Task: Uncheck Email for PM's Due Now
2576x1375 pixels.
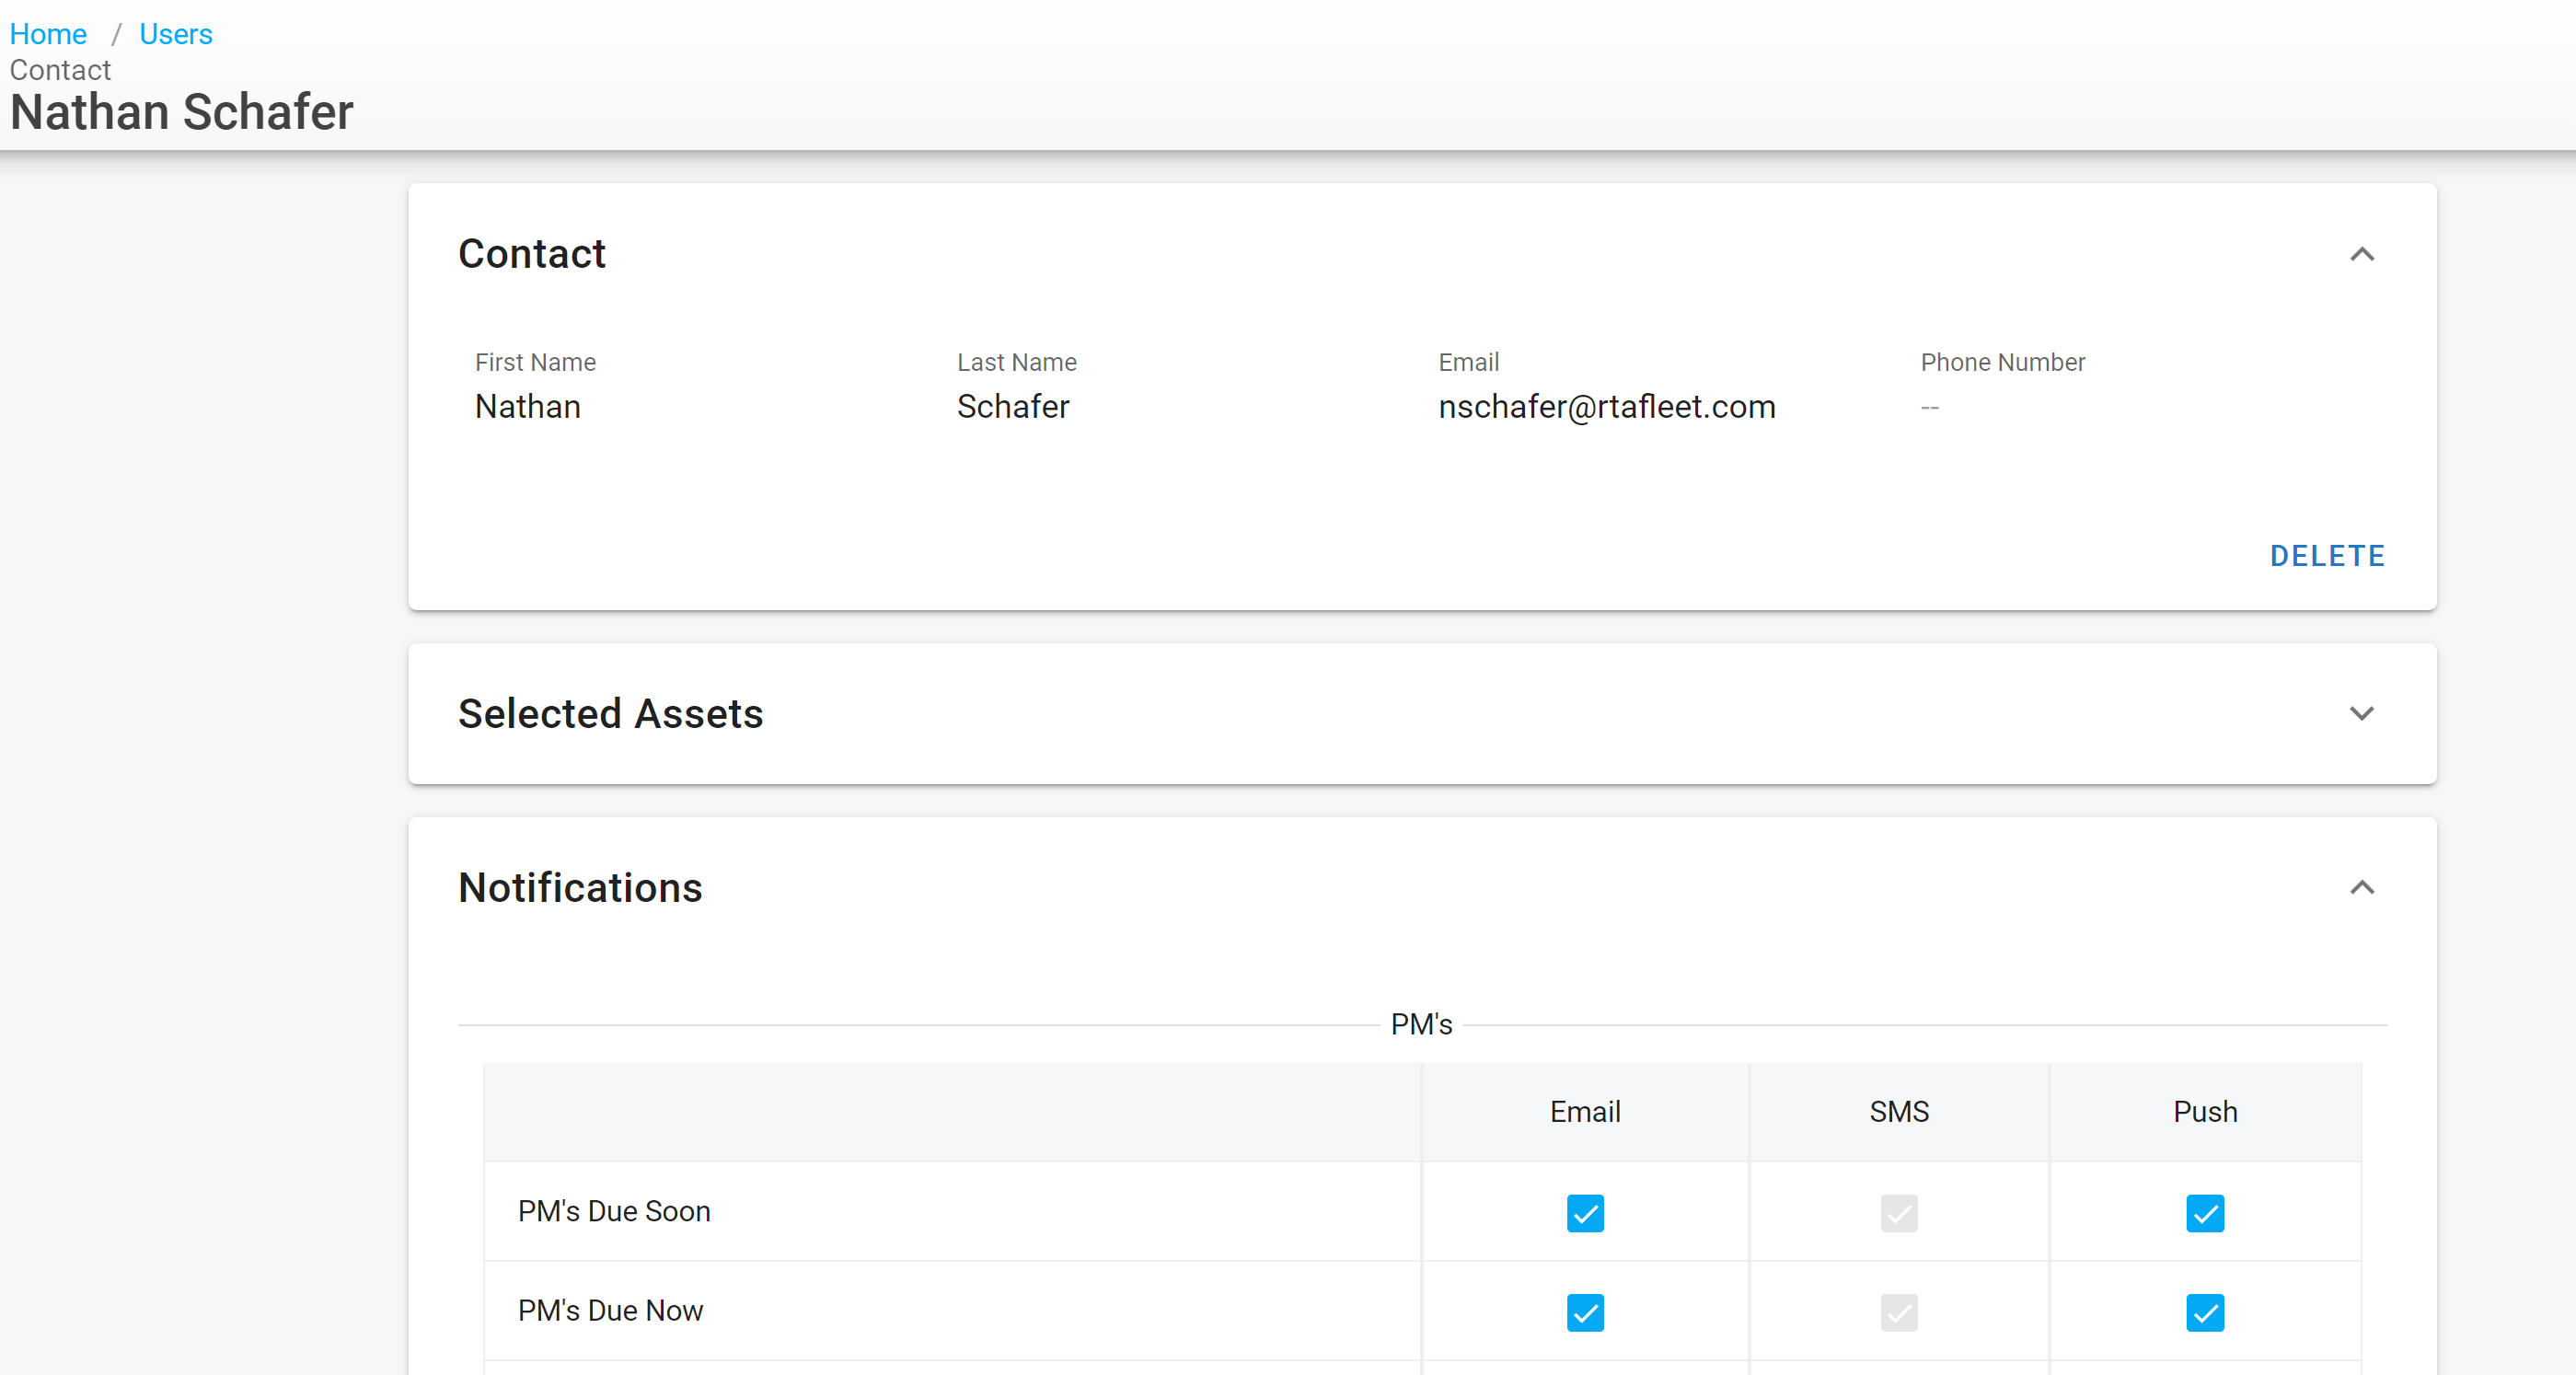Action: click(1585, 1312)
